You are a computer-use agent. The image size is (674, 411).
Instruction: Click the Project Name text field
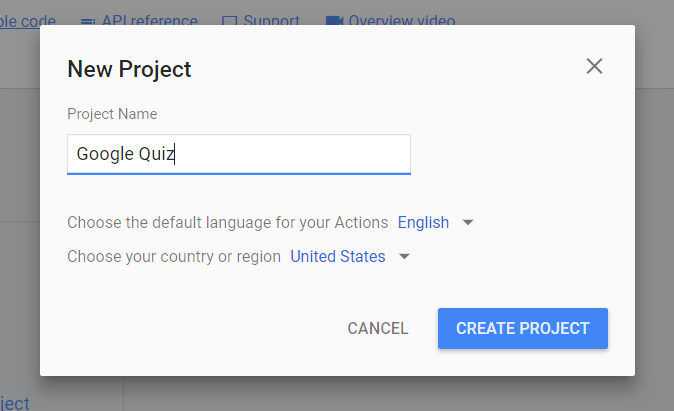pos(239,154)
